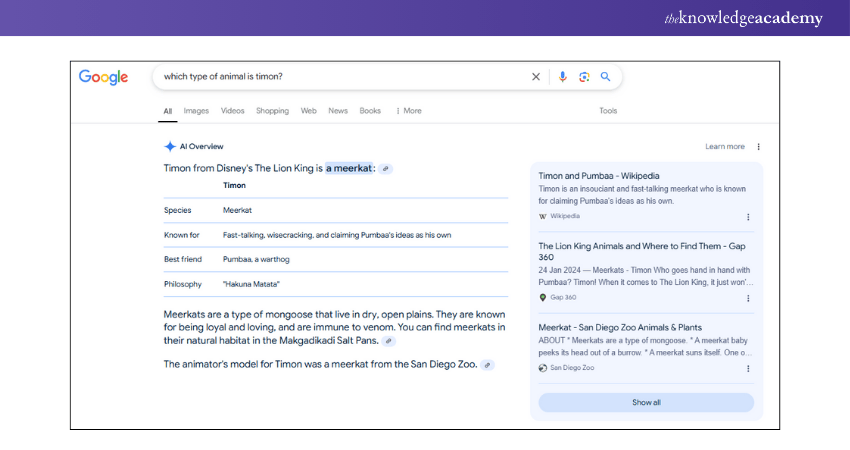Click link icon after Makgadikadi Salt Pans
850x450 pixels.
(388, 341)
